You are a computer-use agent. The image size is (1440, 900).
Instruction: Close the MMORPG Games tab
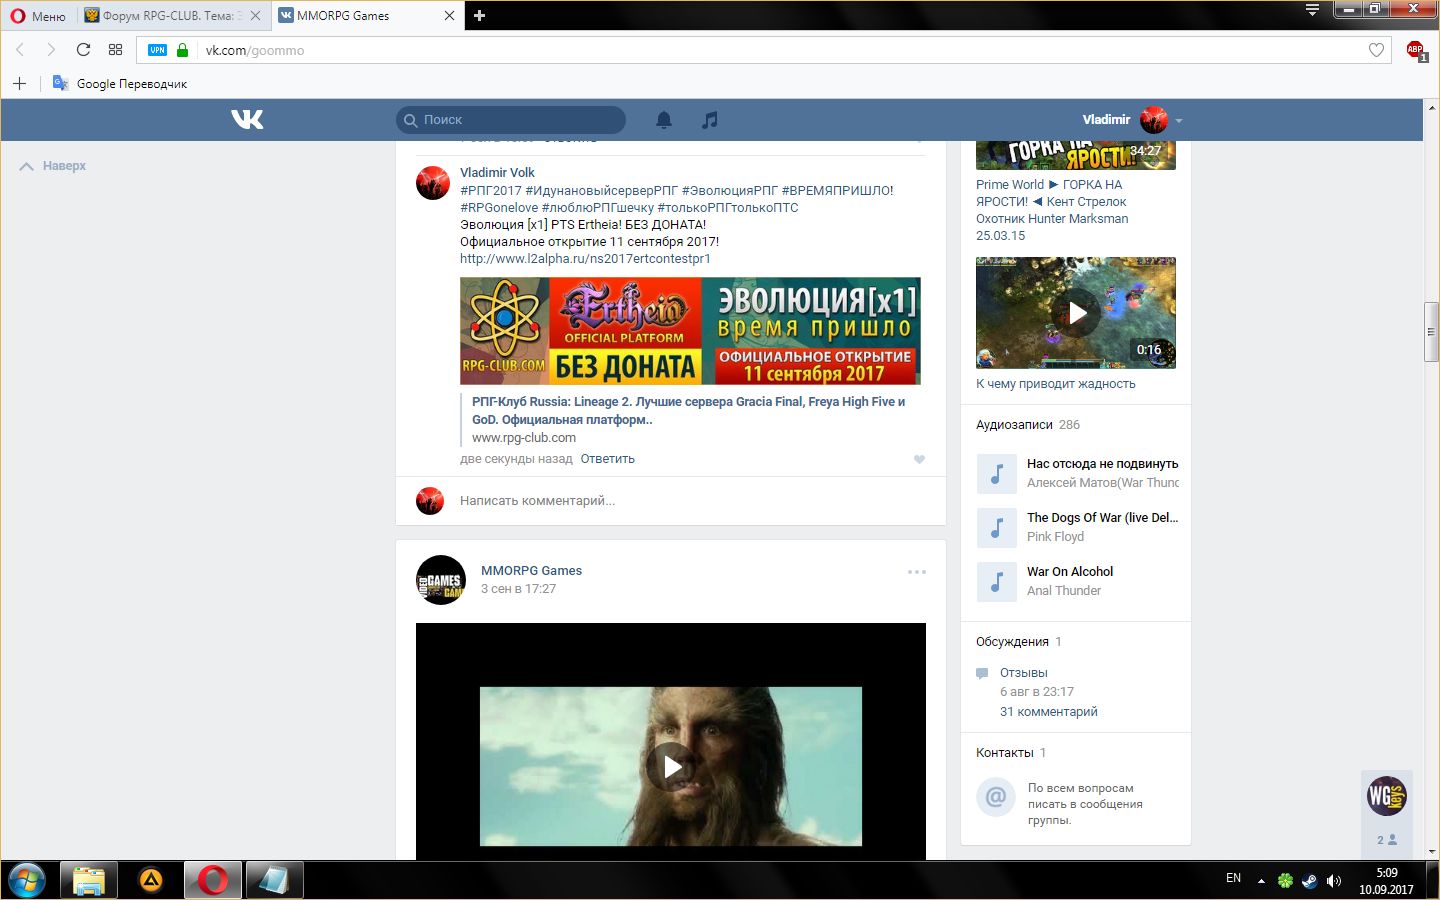point(449,16)
